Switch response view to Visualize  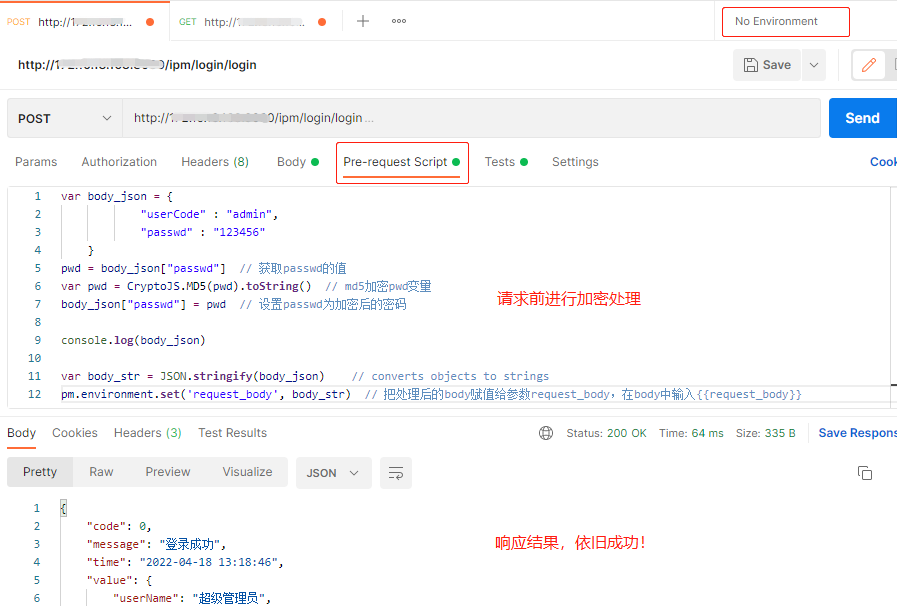coord(247,472)
